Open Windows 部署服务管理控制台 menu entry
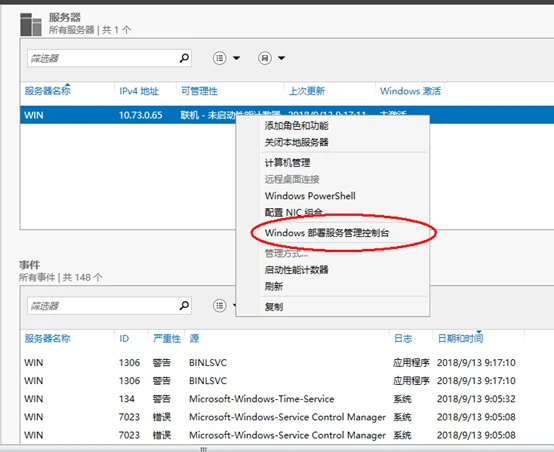 [327, 233]
